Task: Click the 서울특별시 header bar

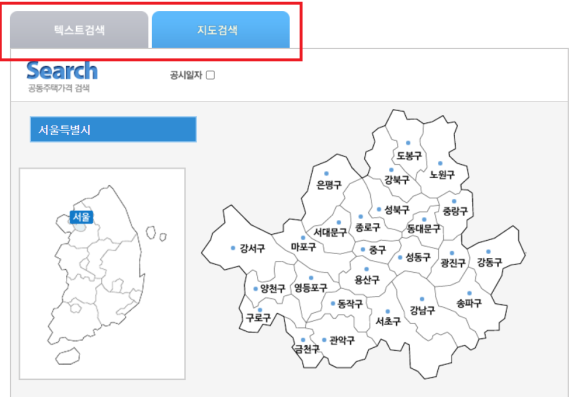Action: click(x=113, y=129)
